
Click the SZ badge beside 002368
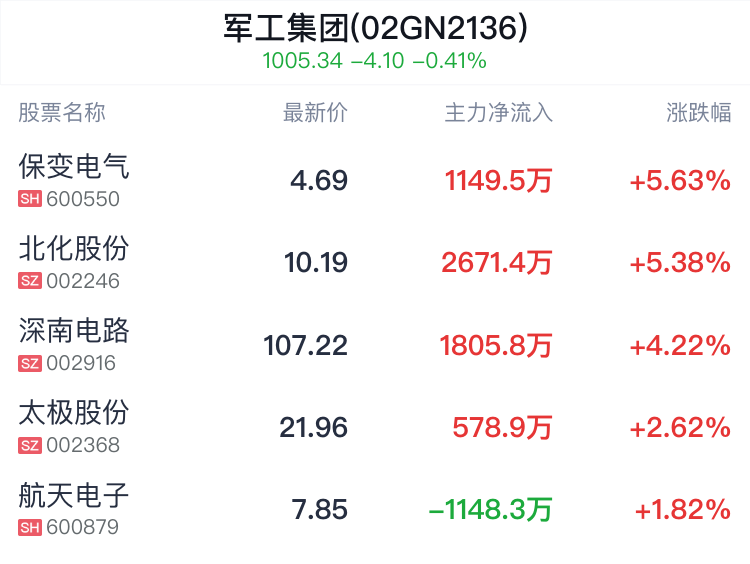(x=30, y=445)
